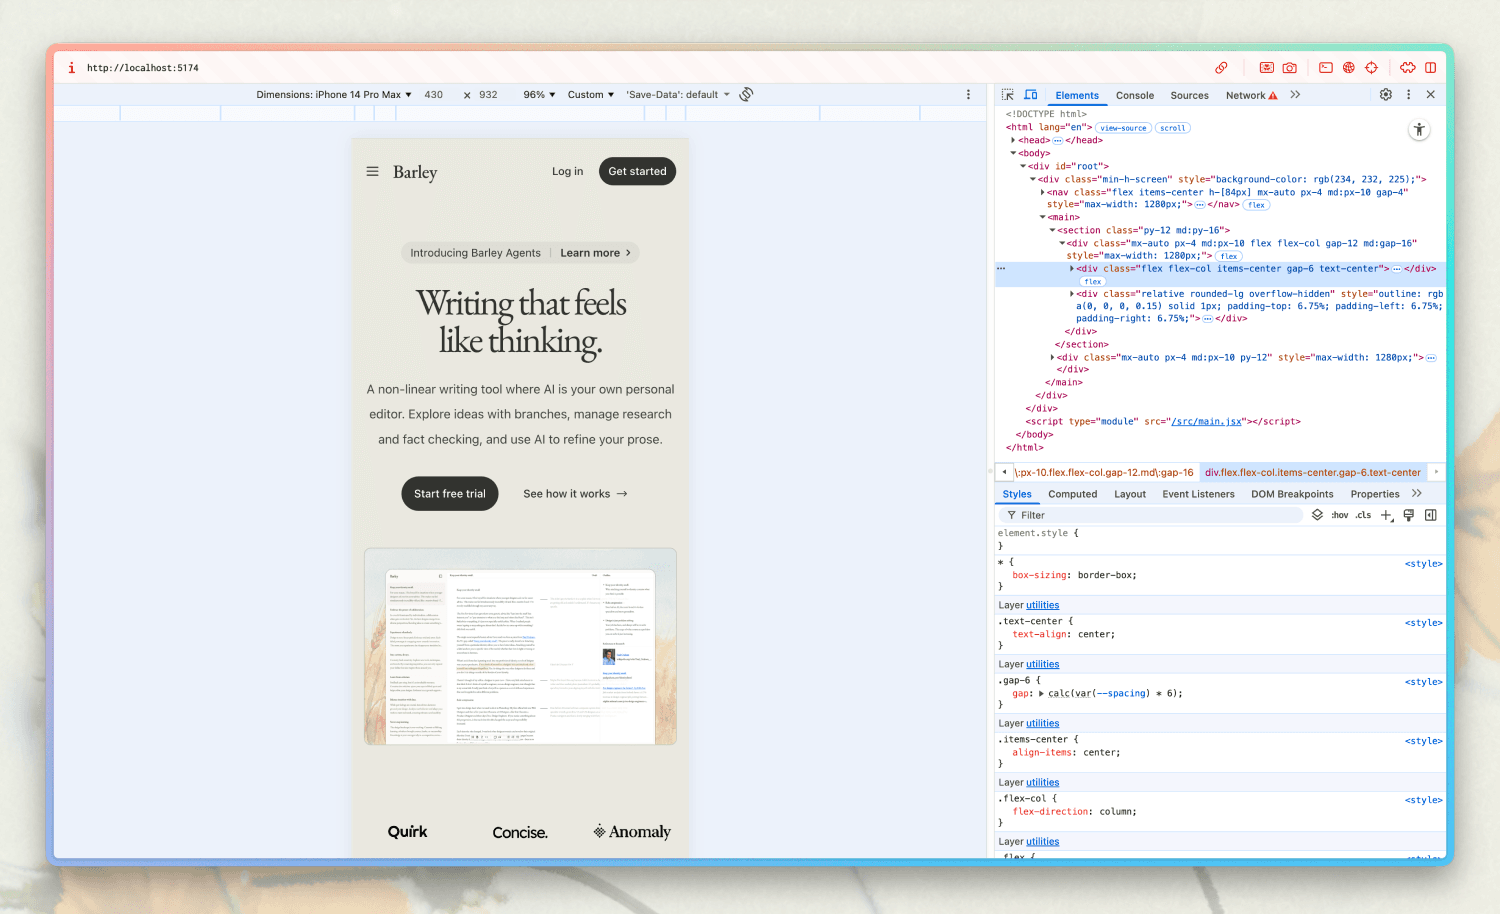Click the view-source badge next to html

pos(1123,128)
